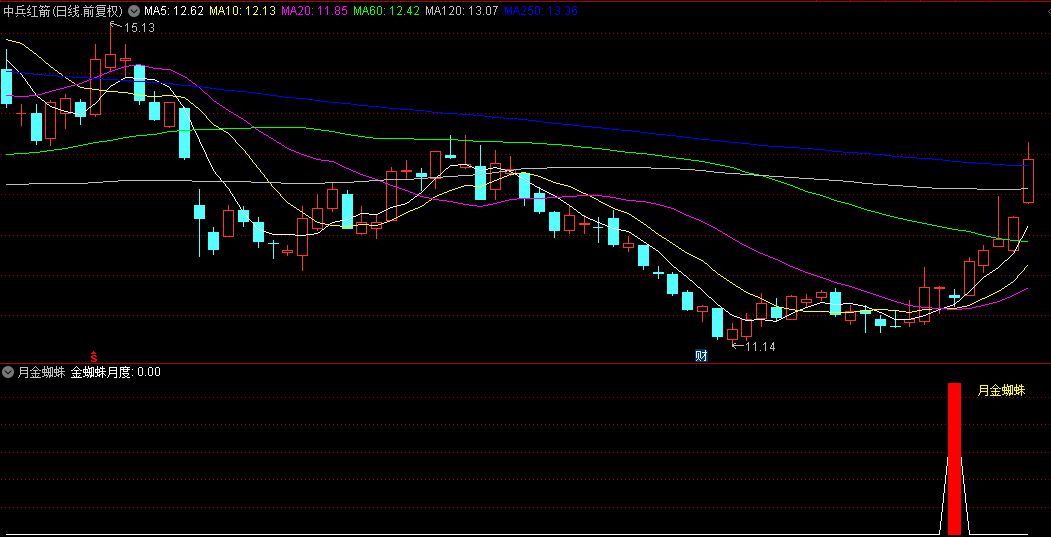
Task: Open the 月金蜘蛛 indicator dropdown arrow
Action: pyautogui.click(x=9, y=372)
